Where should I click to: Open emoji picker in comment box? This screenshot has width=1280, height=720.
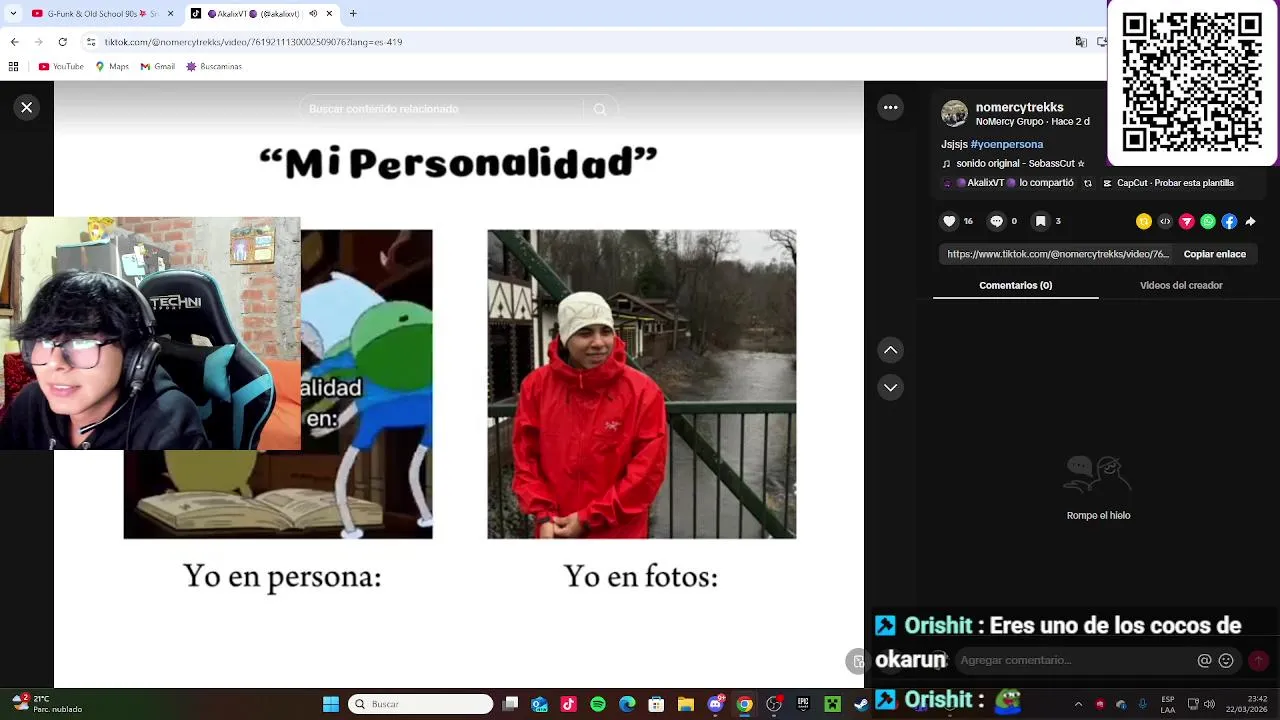[x=1226, y=660]
